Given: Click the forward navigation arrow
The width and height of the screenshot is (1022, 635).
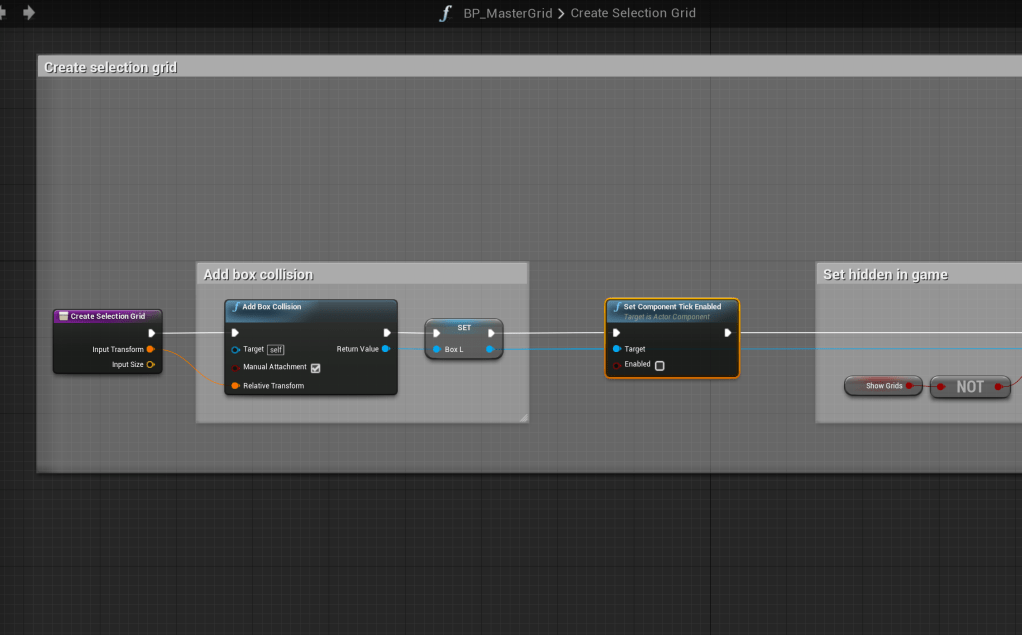Looking at the screenshot, I should click(28, 12).
